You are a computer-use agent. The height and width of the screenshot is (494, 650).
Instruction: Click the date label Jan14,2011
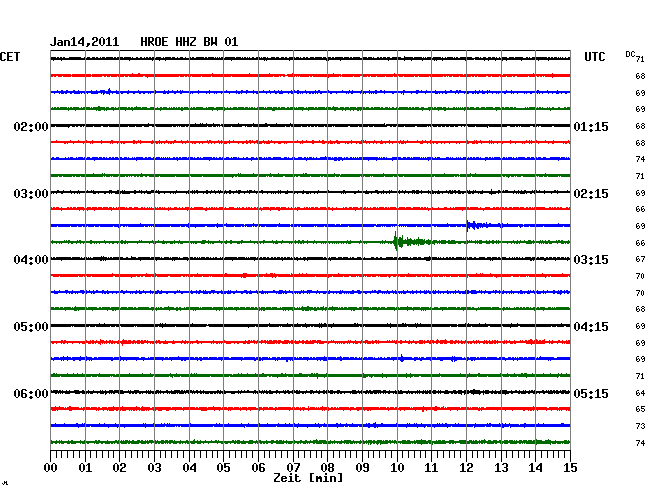point(84,42)
